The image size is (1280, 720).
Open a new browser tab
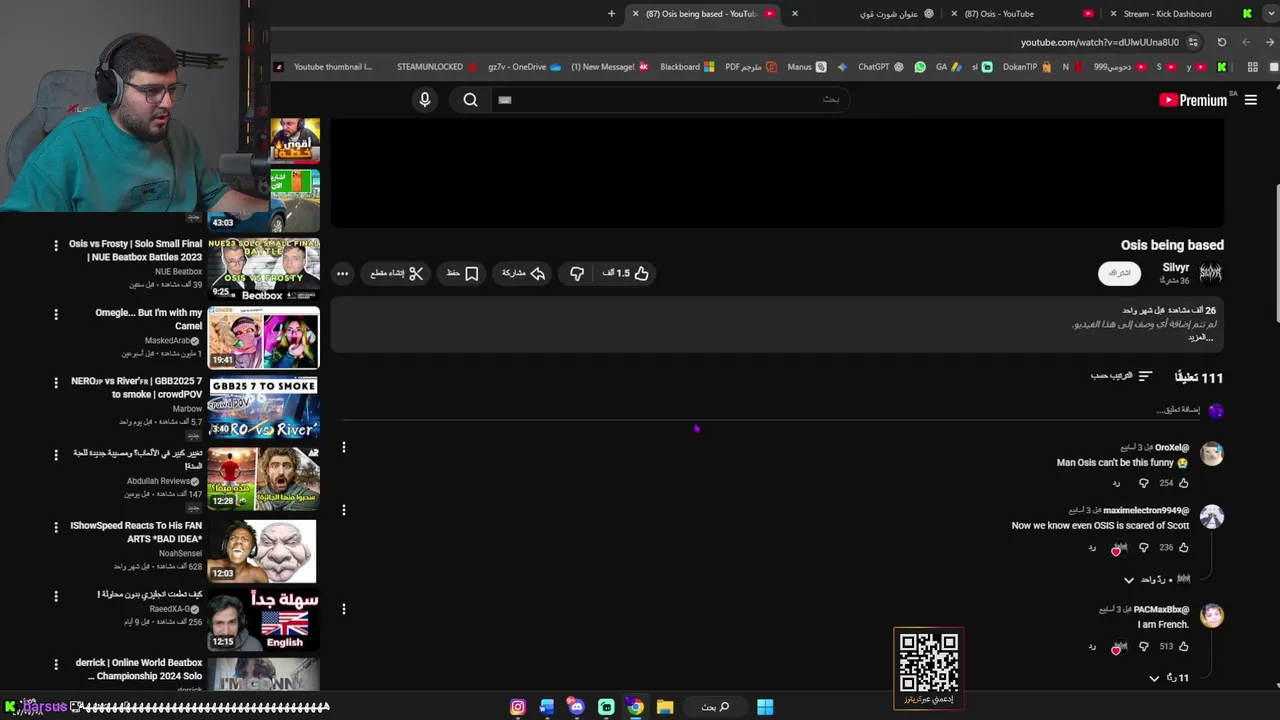click(x=611, y=14)
